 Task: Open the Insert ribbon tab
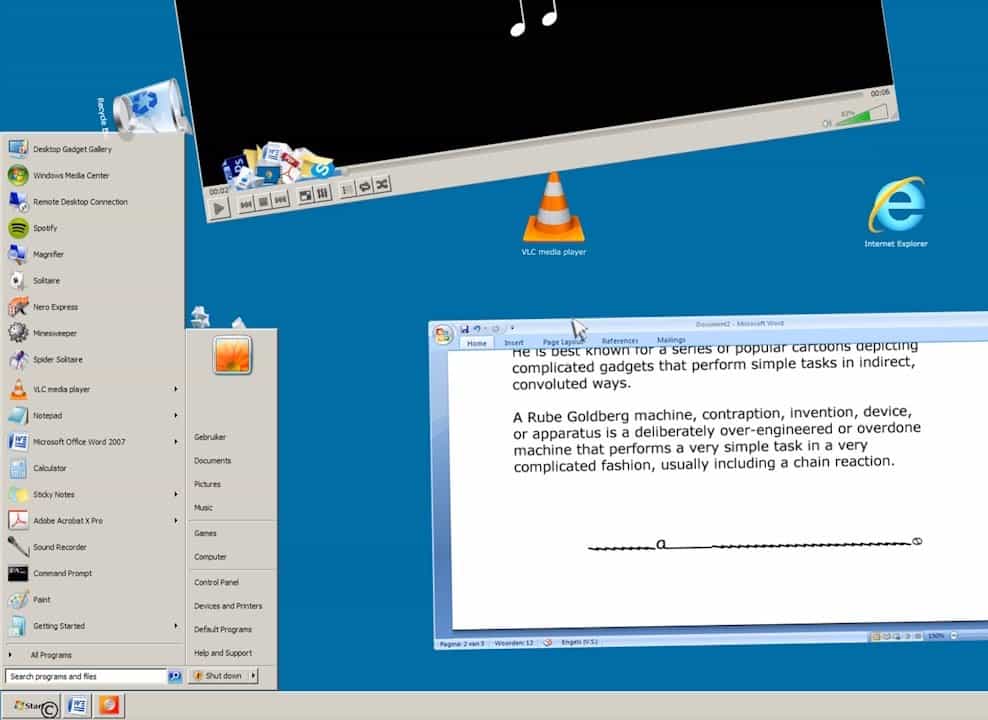pos(514,343)
